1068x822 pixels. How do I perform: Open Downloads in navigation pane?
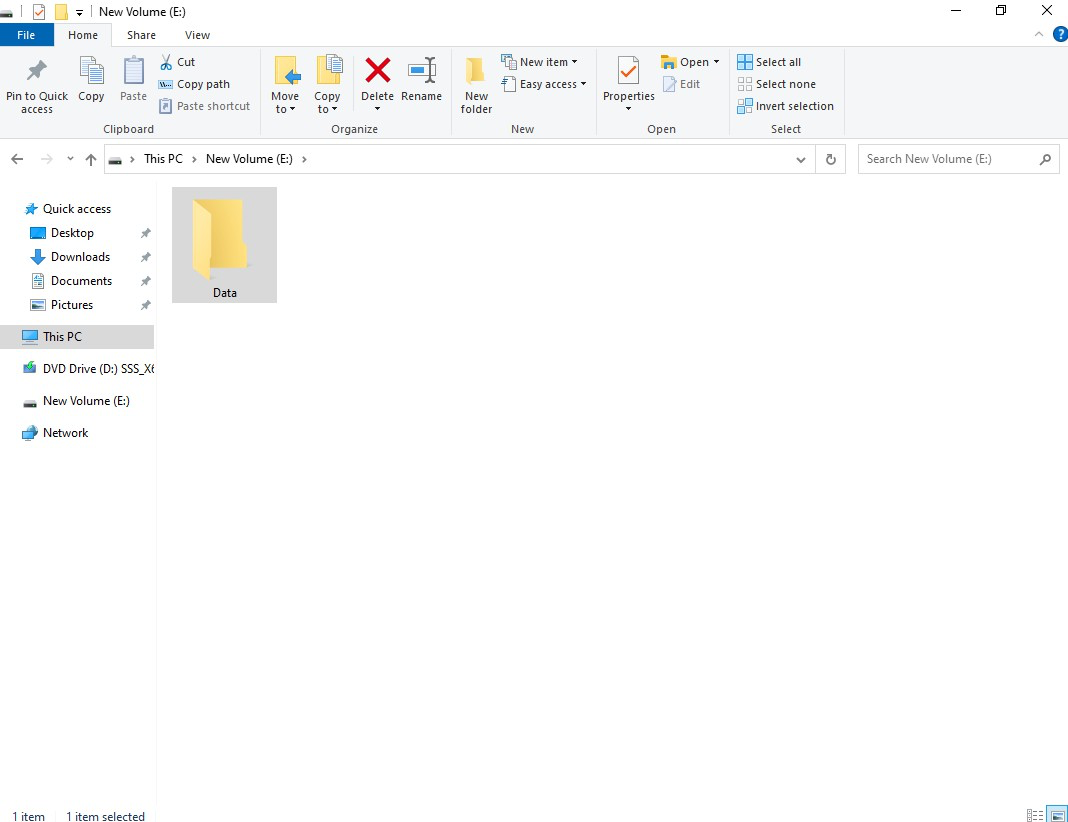click(x=80, y=257)
